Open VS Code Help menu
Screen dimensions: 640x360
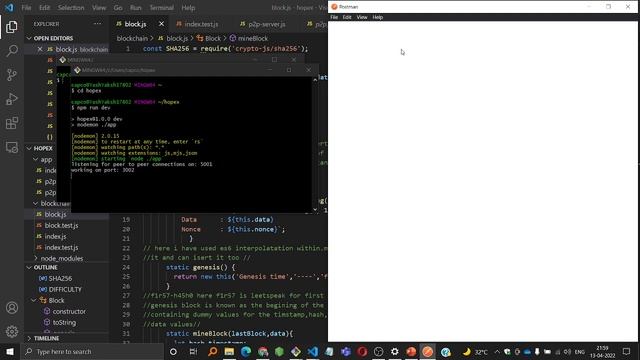pyautogui.click(x=188, y=8)
